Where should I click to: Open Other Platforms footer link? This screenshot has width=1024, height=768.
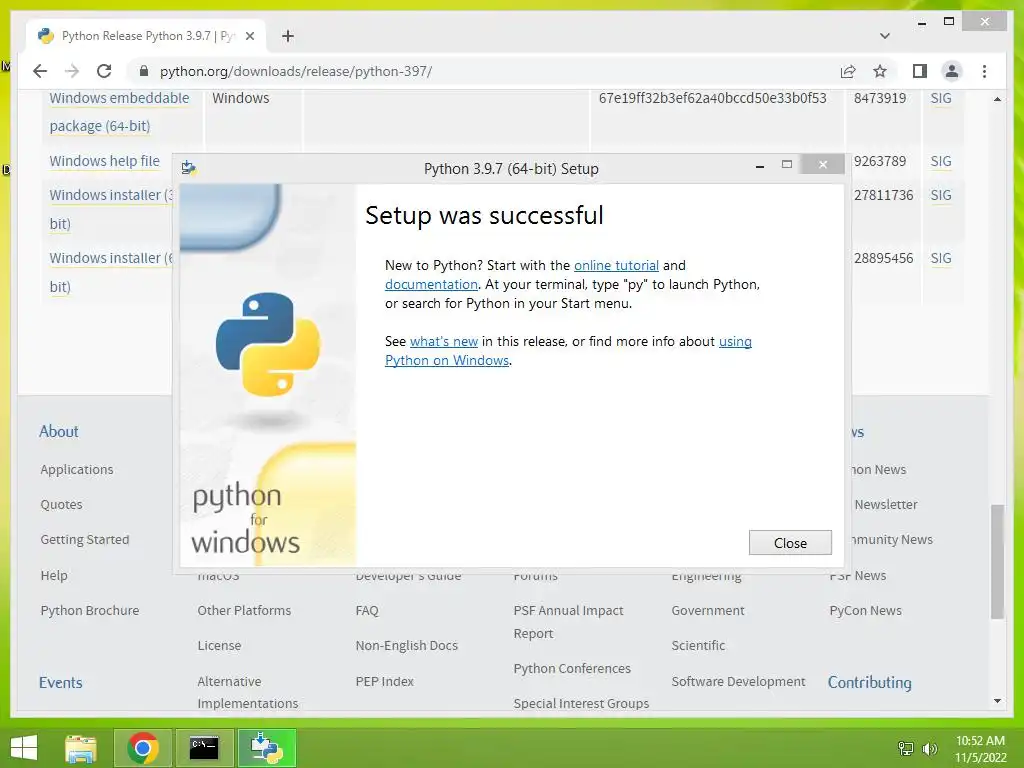[244, 610]
